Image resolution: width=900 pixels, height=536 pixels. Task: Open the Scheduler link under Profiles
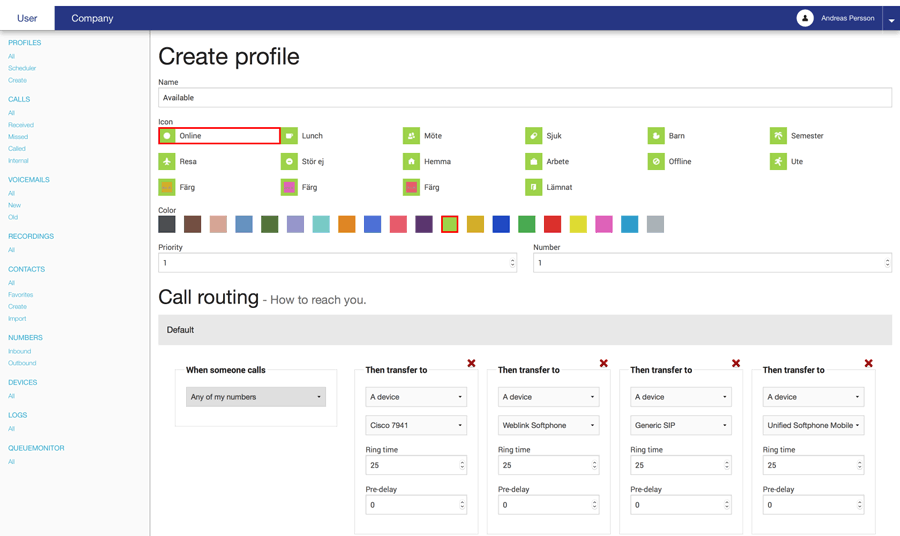tap(22, 68)
